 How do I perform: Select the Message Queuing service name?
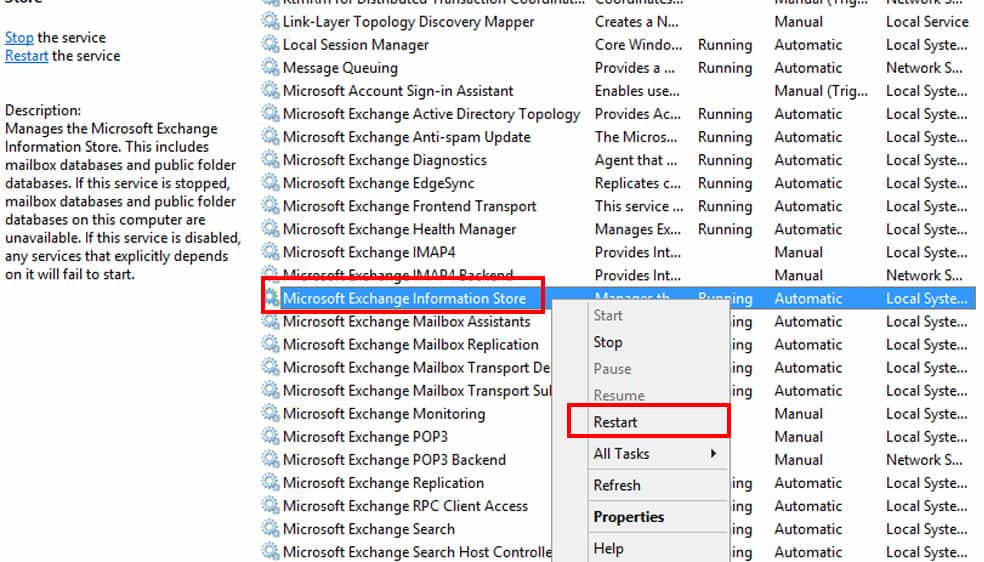pyautogui.click(x=340, y=68)
